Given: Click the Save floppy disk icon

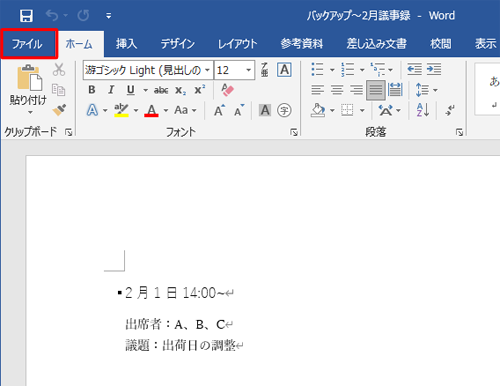Looking at the screenshot, I should click(26, 15).
